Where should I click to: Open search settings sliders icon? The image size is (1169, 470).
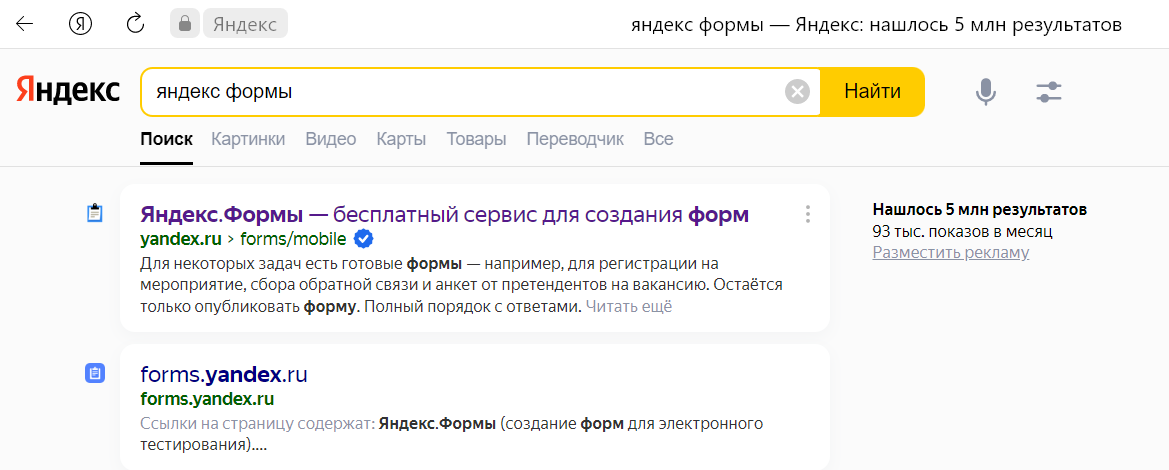(1049, 92)
